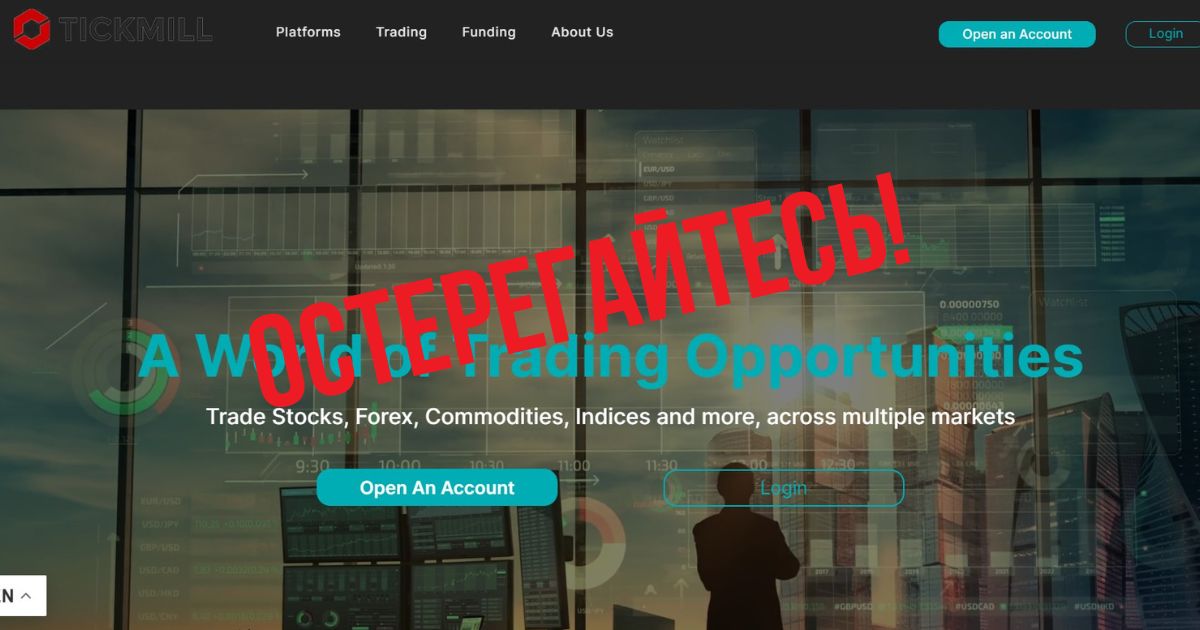Click the 0.00000750 value on right
1200x630 pixels.
click(x=968, y=305)
